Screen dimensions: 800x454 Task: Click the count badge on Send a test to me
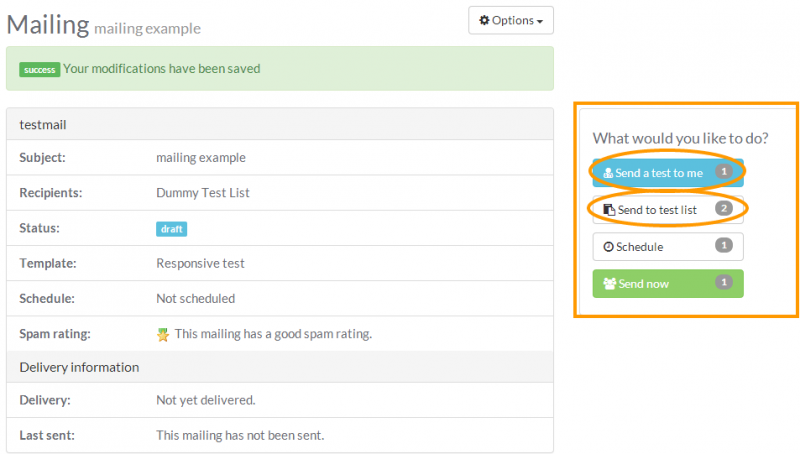[725, 172]
